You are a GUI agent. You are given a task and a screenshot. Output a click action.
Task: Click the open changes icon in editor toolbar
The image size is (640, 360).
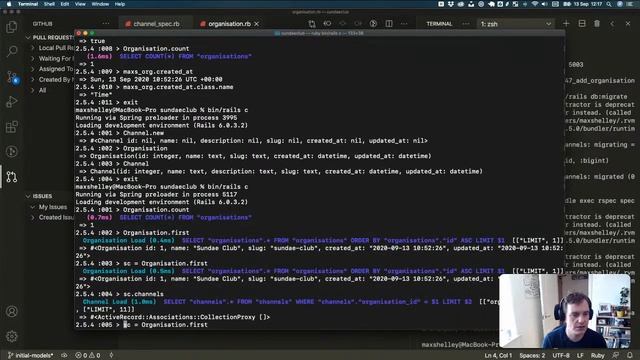pos(312,24)
